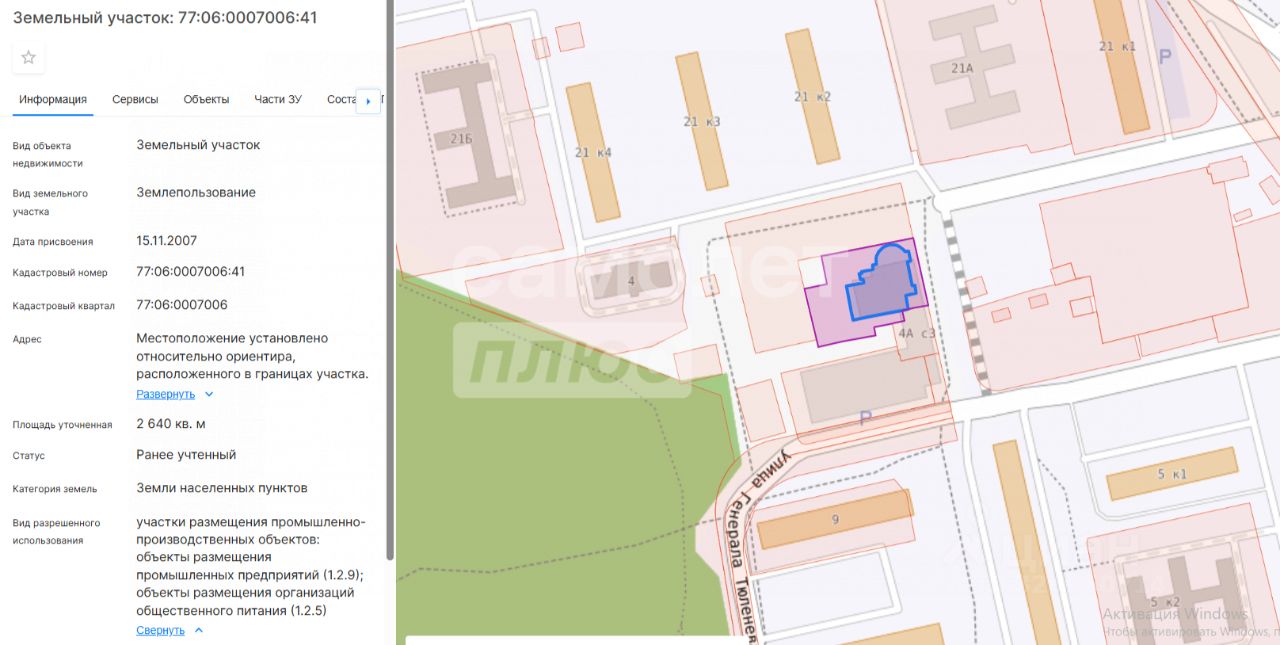Screen dimensions: 1280x645
Task: Switch to the Сервисы tab
Action: pyautogui.click(x=135, y=99)
